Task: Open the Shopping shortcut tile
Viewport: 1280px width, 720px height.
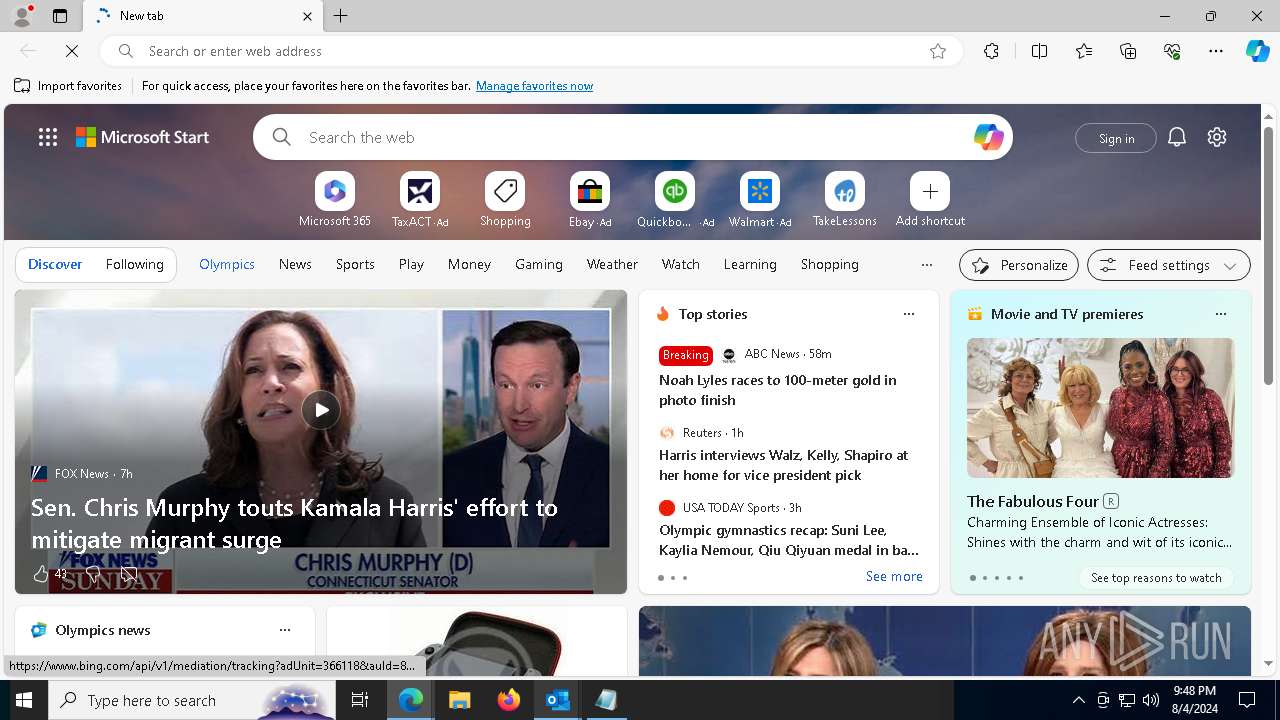Action: (505, 191)
